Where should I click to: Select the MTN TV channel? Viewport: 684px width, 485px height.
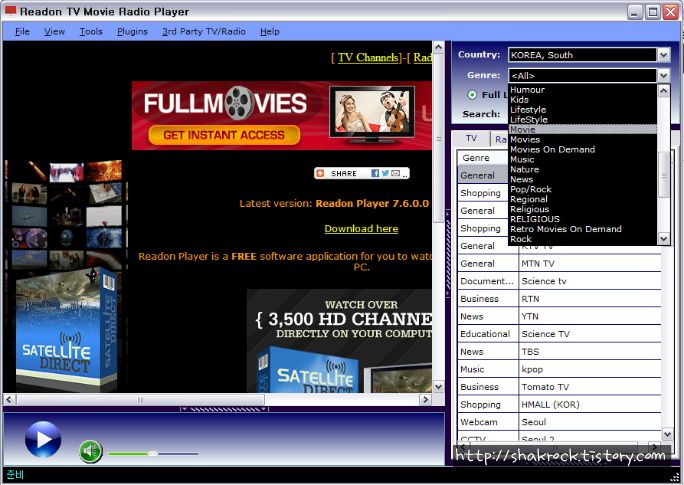pyautogui.click(x=559, y=263)
